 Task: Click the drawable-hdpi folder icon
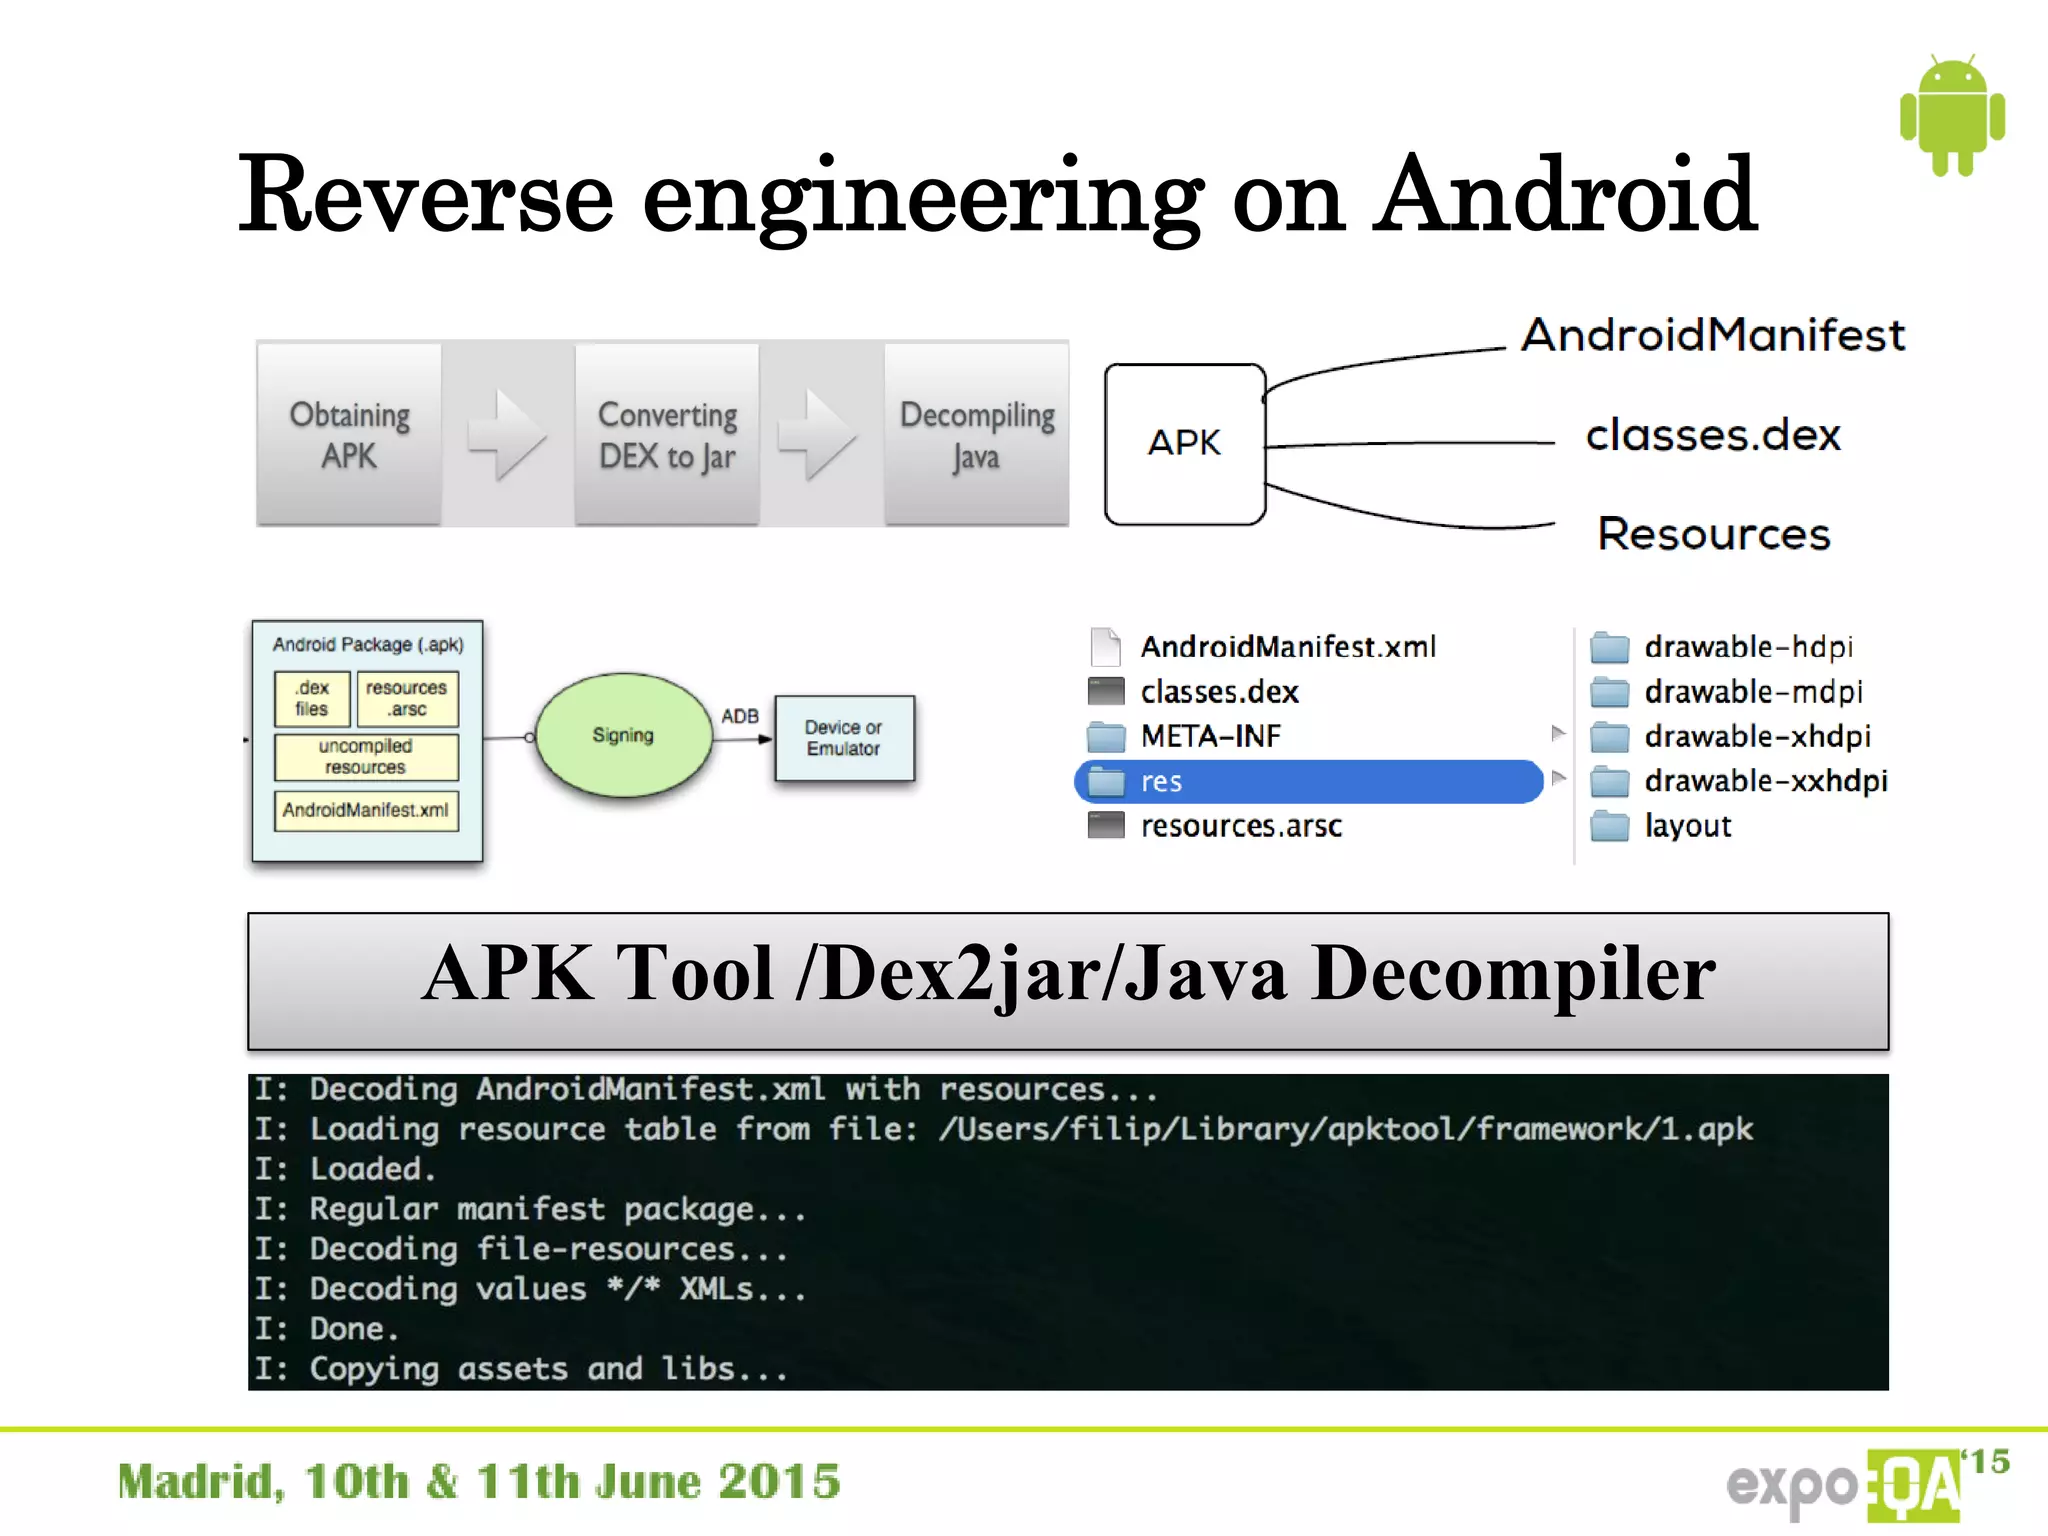pos(1610,647)
